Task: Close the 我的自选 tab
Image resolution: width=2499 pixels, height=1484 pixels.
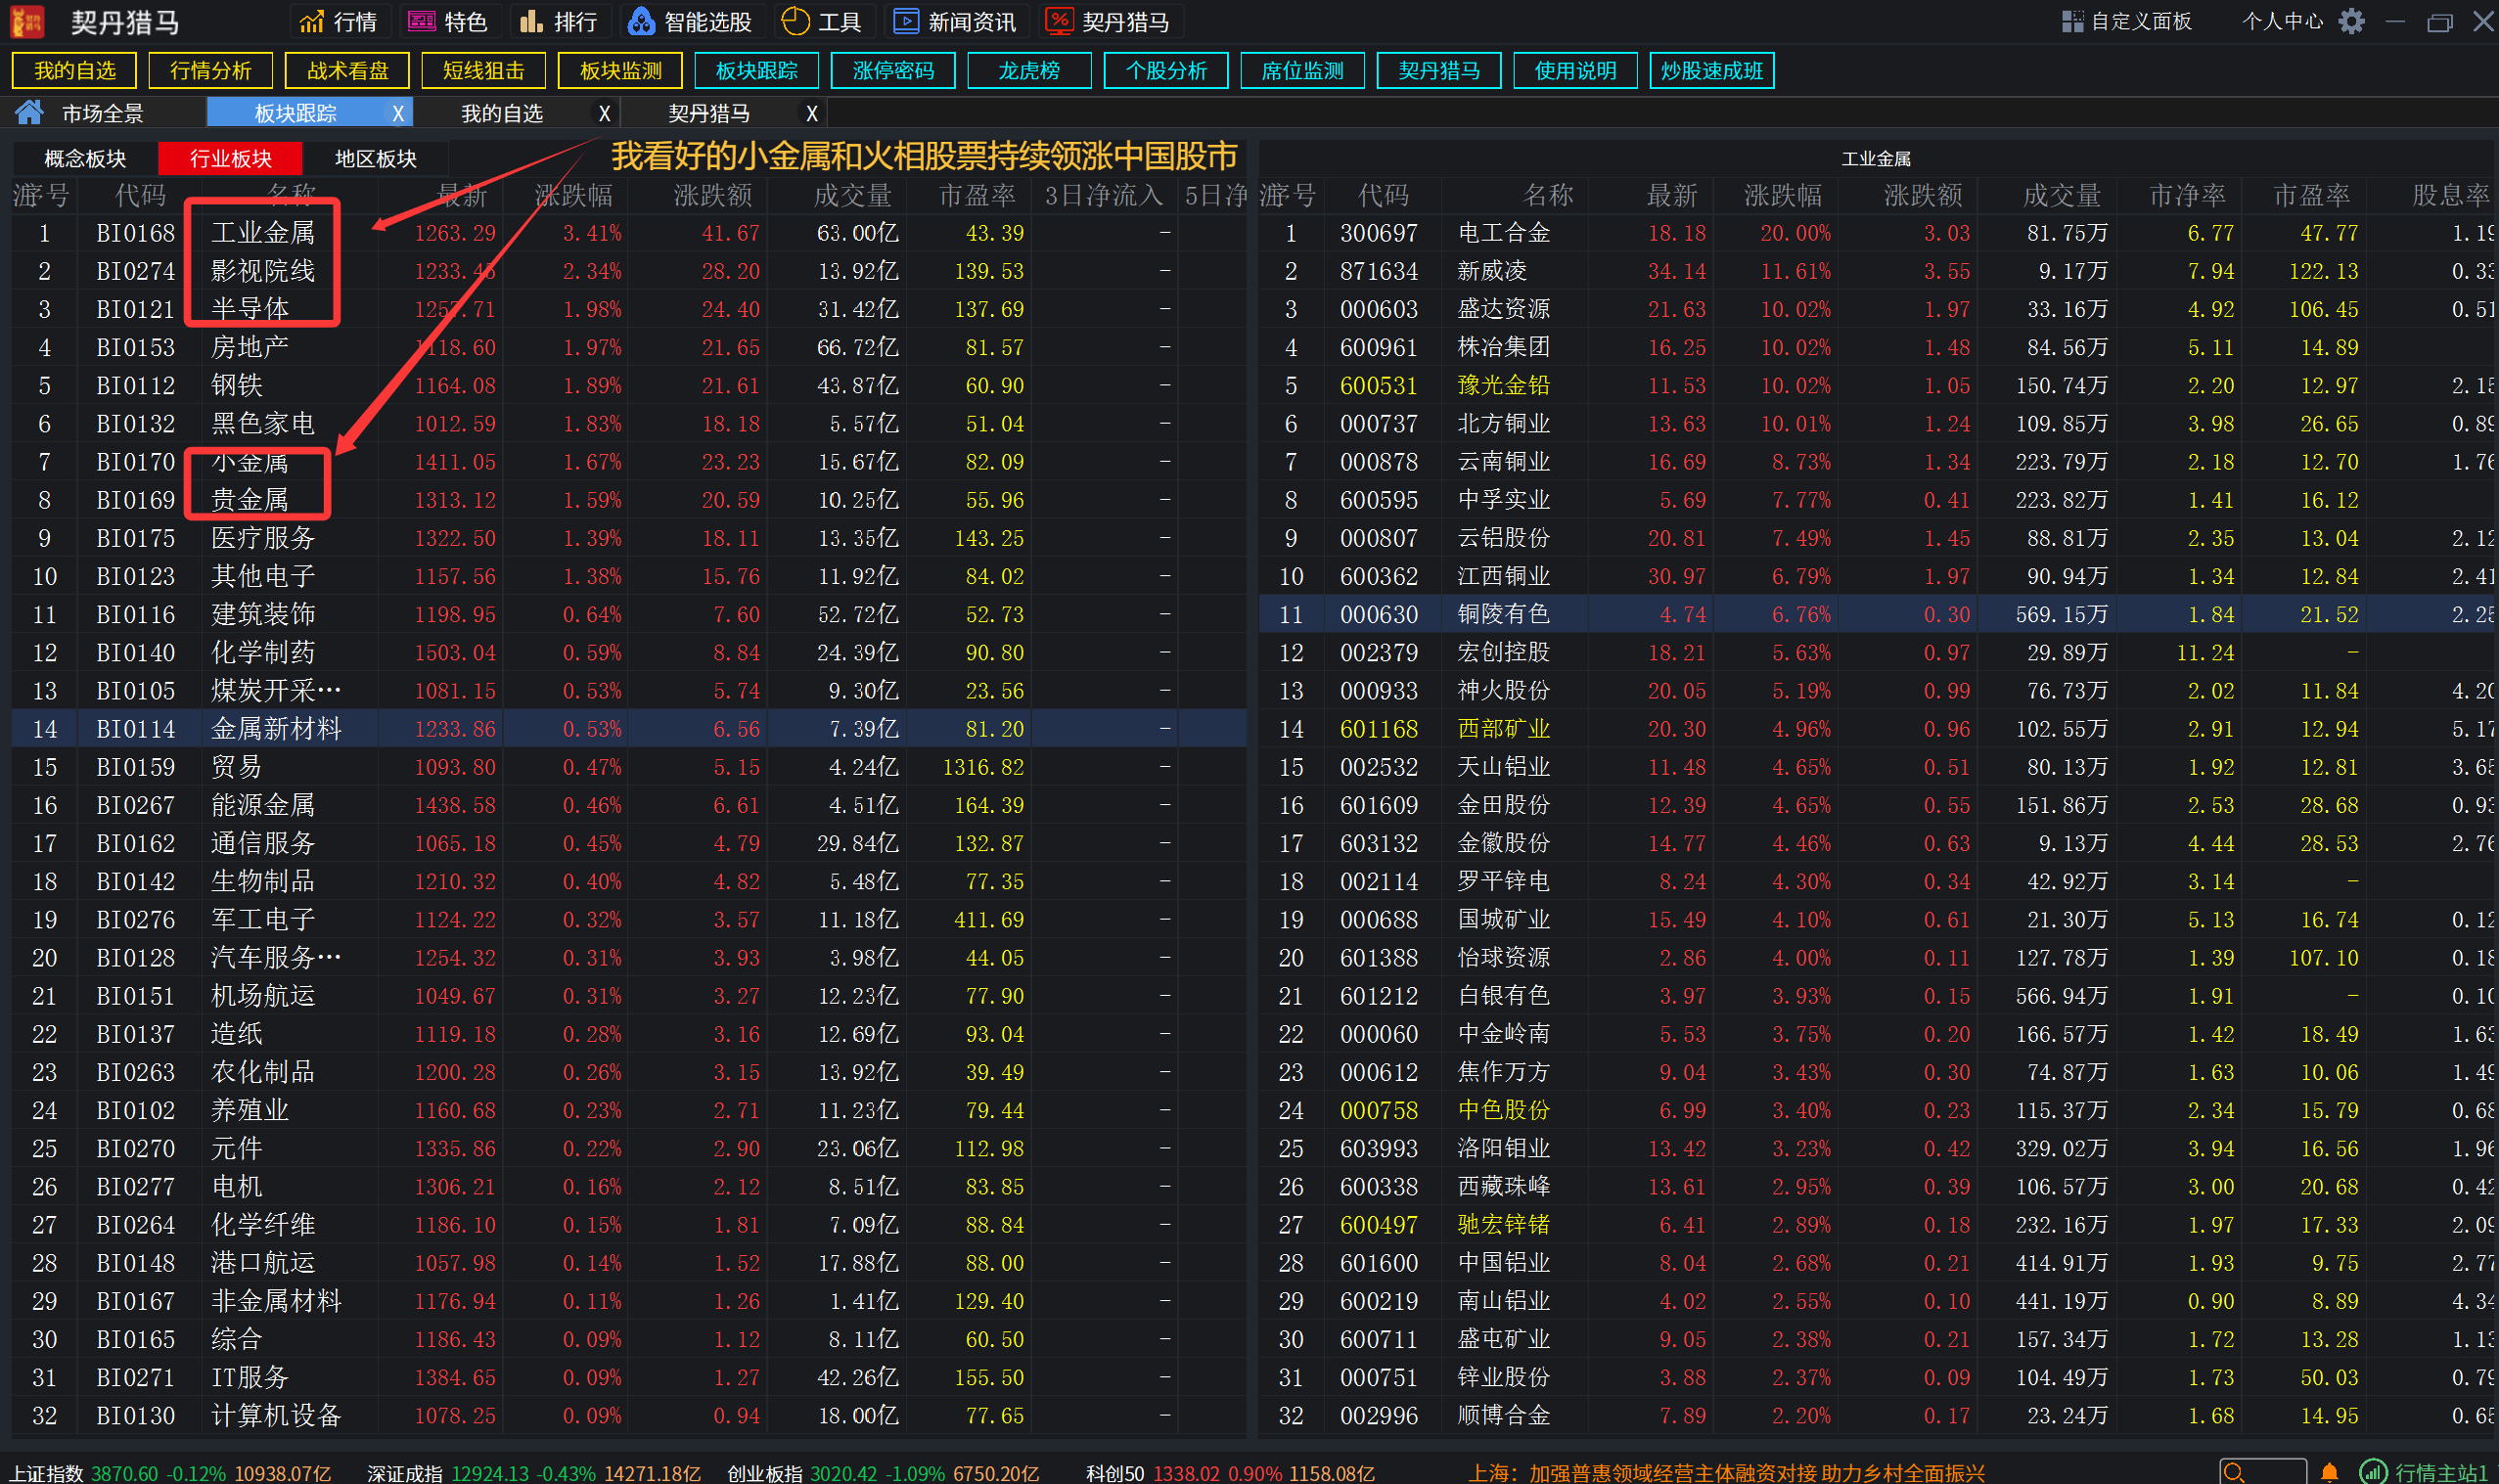Action: tap(604, 113)
